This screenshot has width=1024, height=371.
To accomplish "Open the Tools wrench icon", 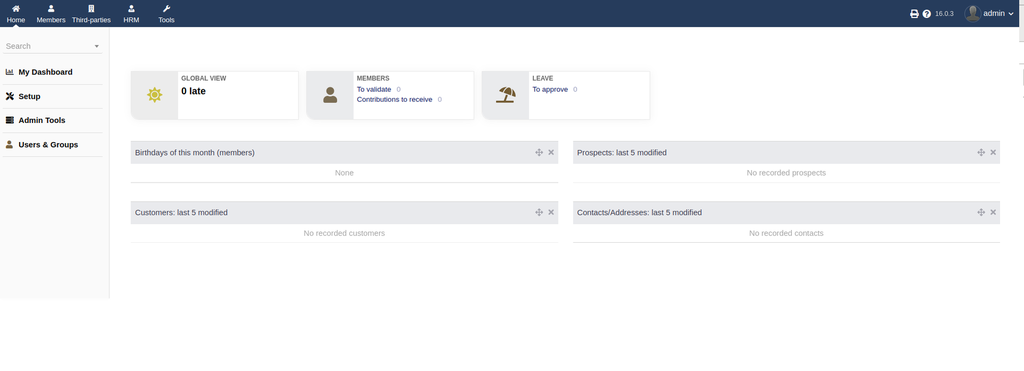I will point(166,8).
